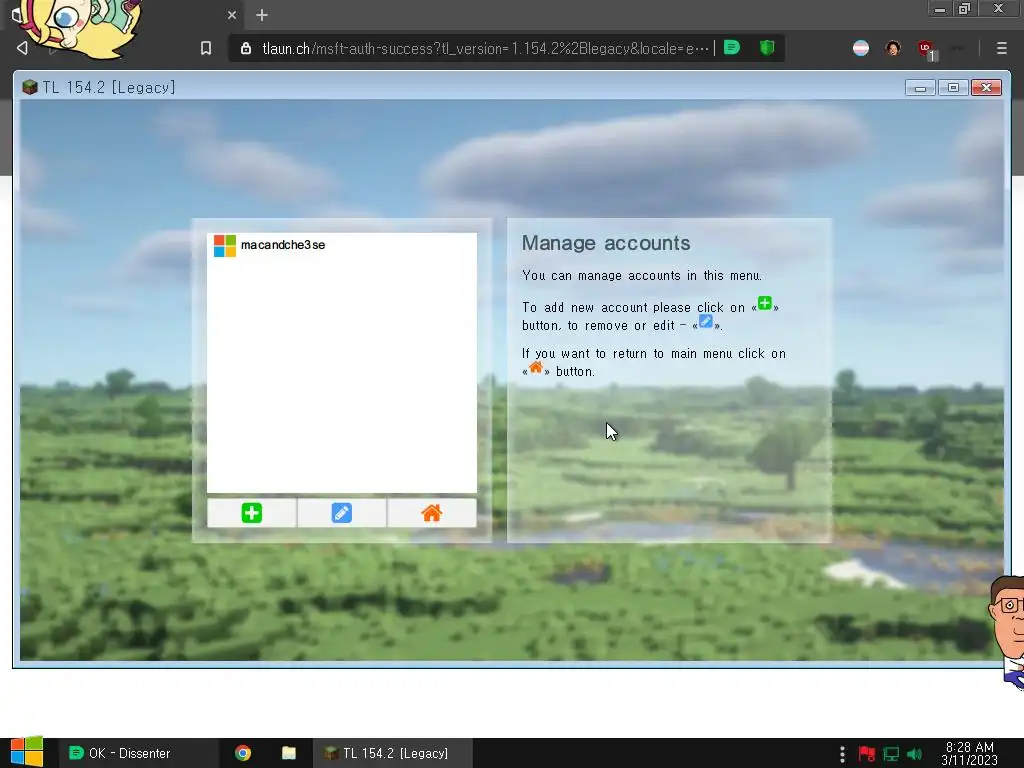
Task: Click the blue edit account pencil button
Action: tap(342, 513)
